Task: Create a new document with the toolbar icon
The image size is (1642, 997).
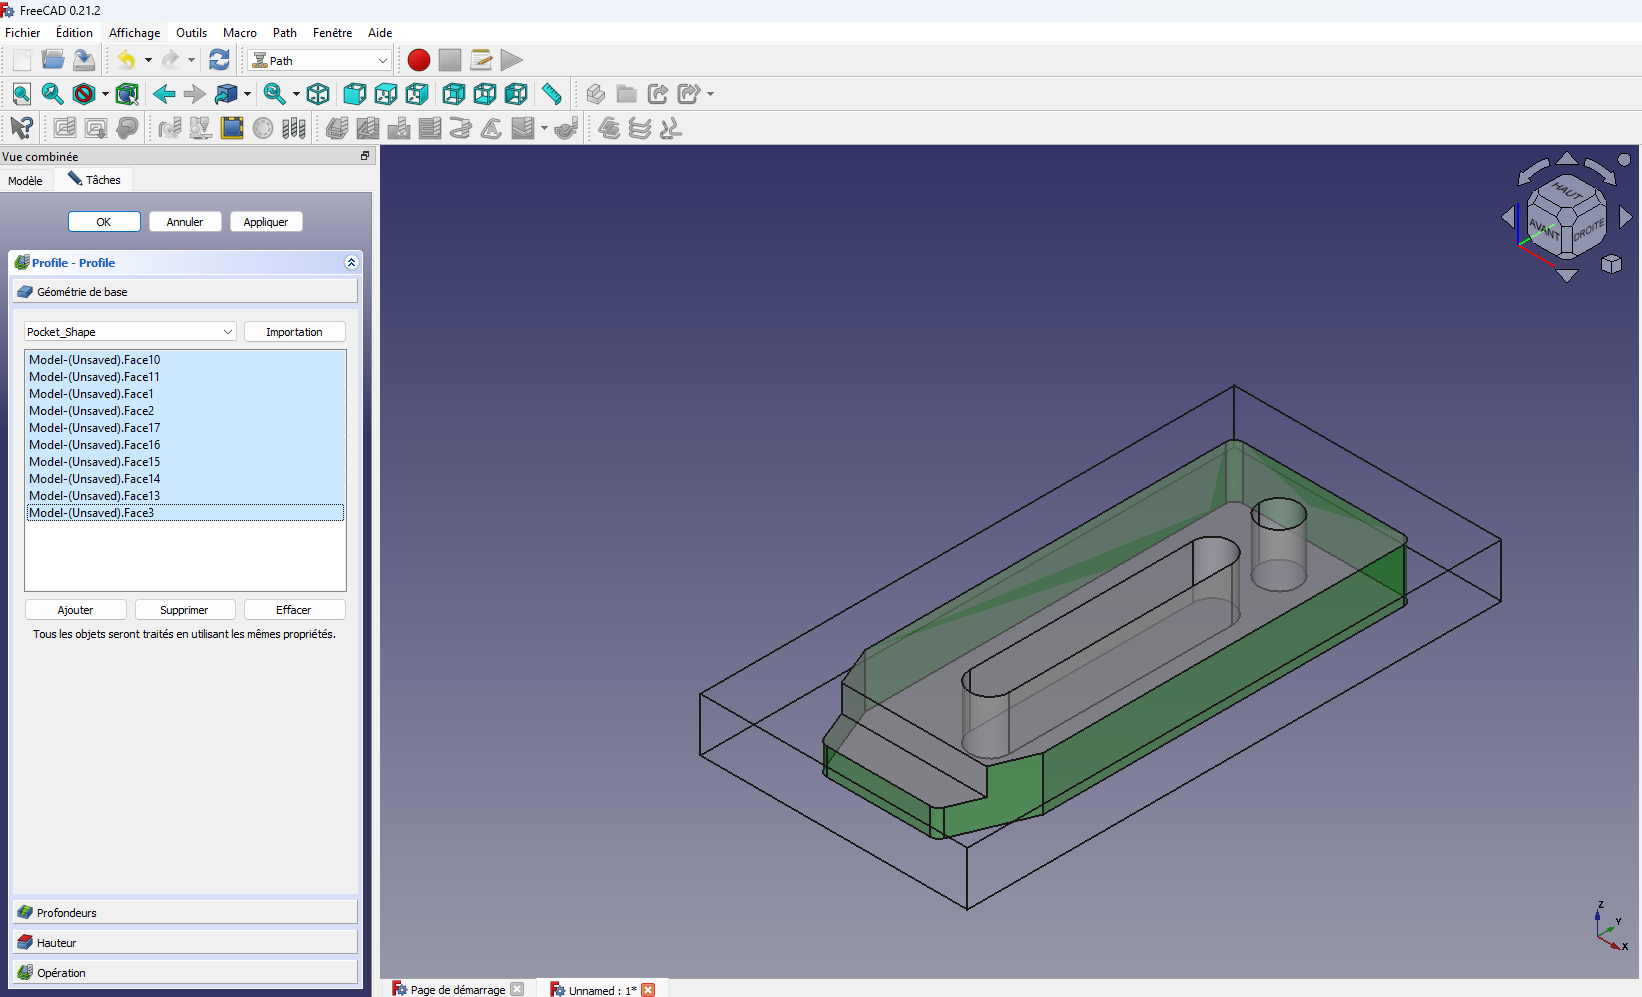Action: (22, 60)
